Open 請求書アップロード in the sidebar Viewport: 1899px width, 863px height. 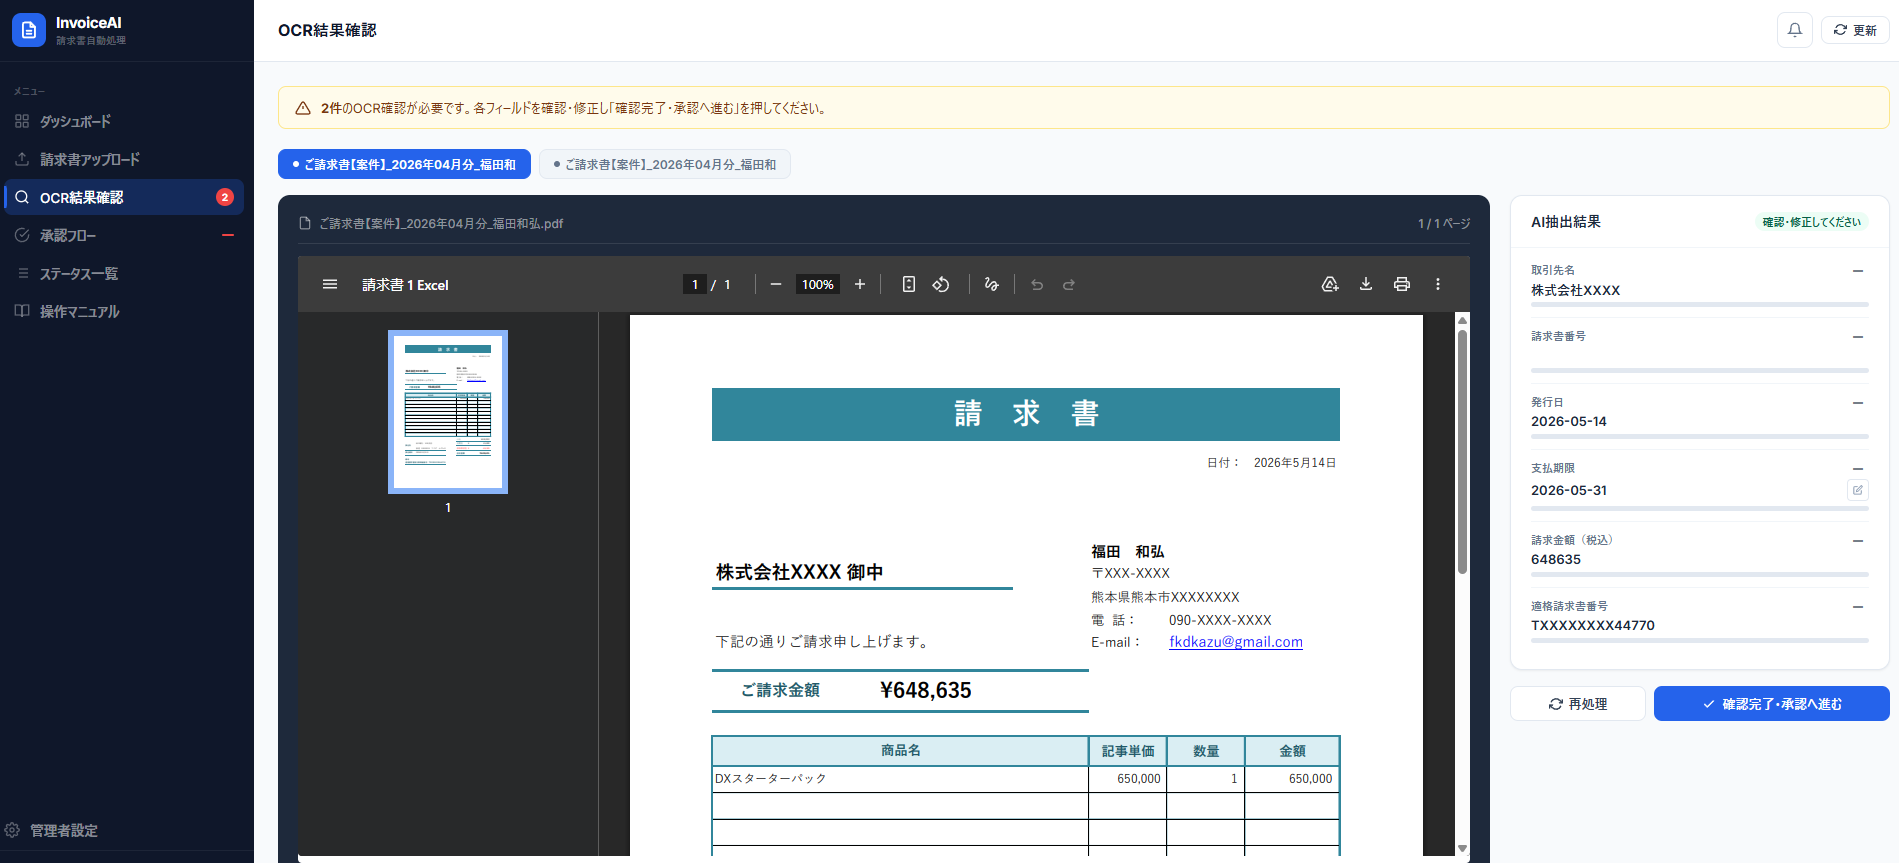point(122,159)
